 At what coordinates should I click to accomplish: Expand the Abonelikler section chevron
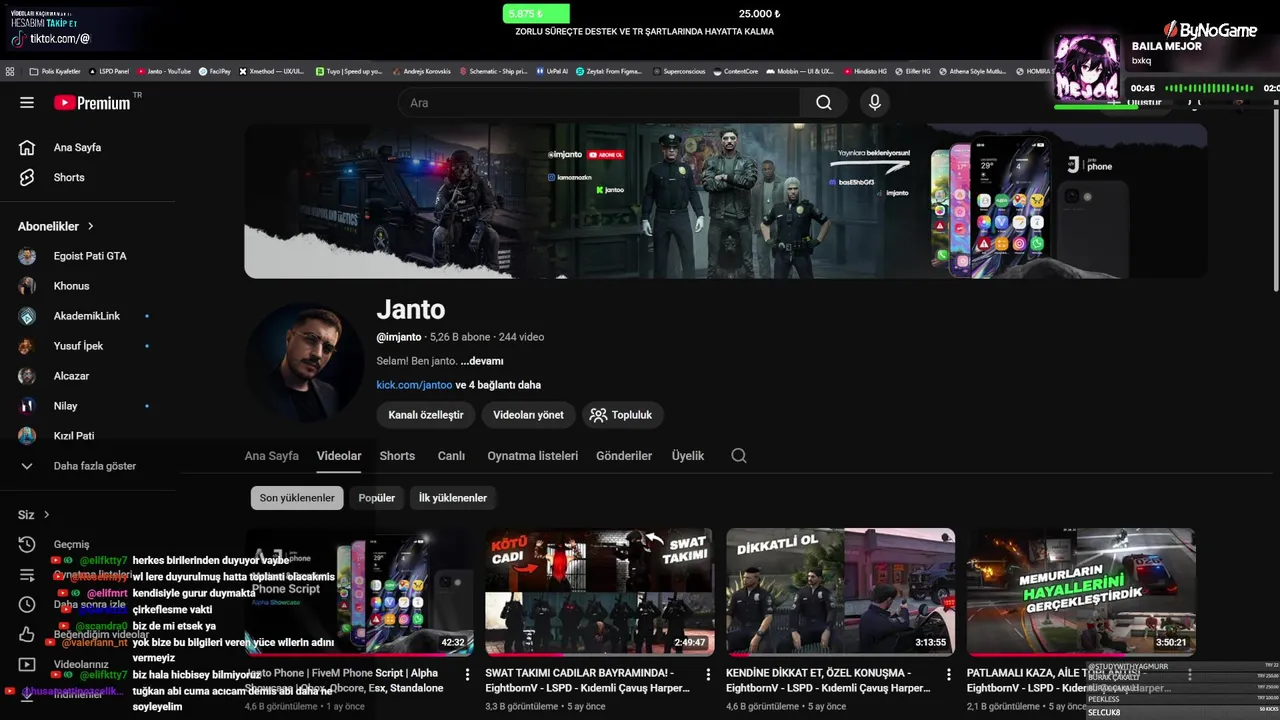(90, 227)
